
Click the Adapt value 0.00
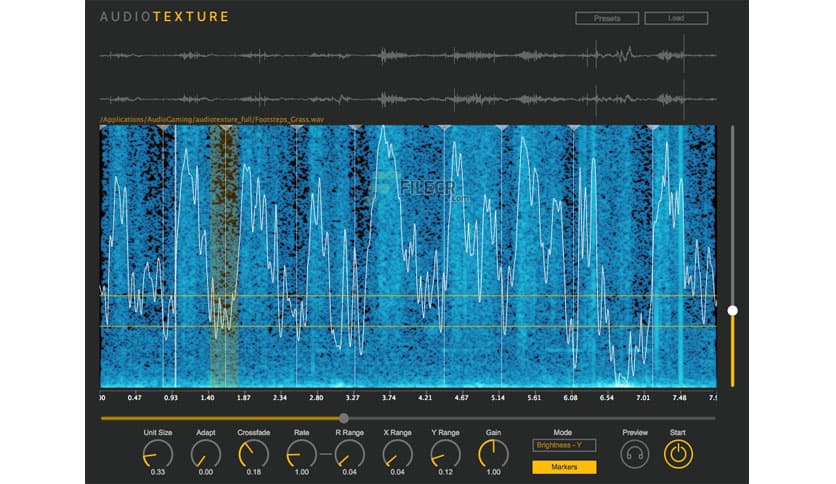click(x=206, y=472)
